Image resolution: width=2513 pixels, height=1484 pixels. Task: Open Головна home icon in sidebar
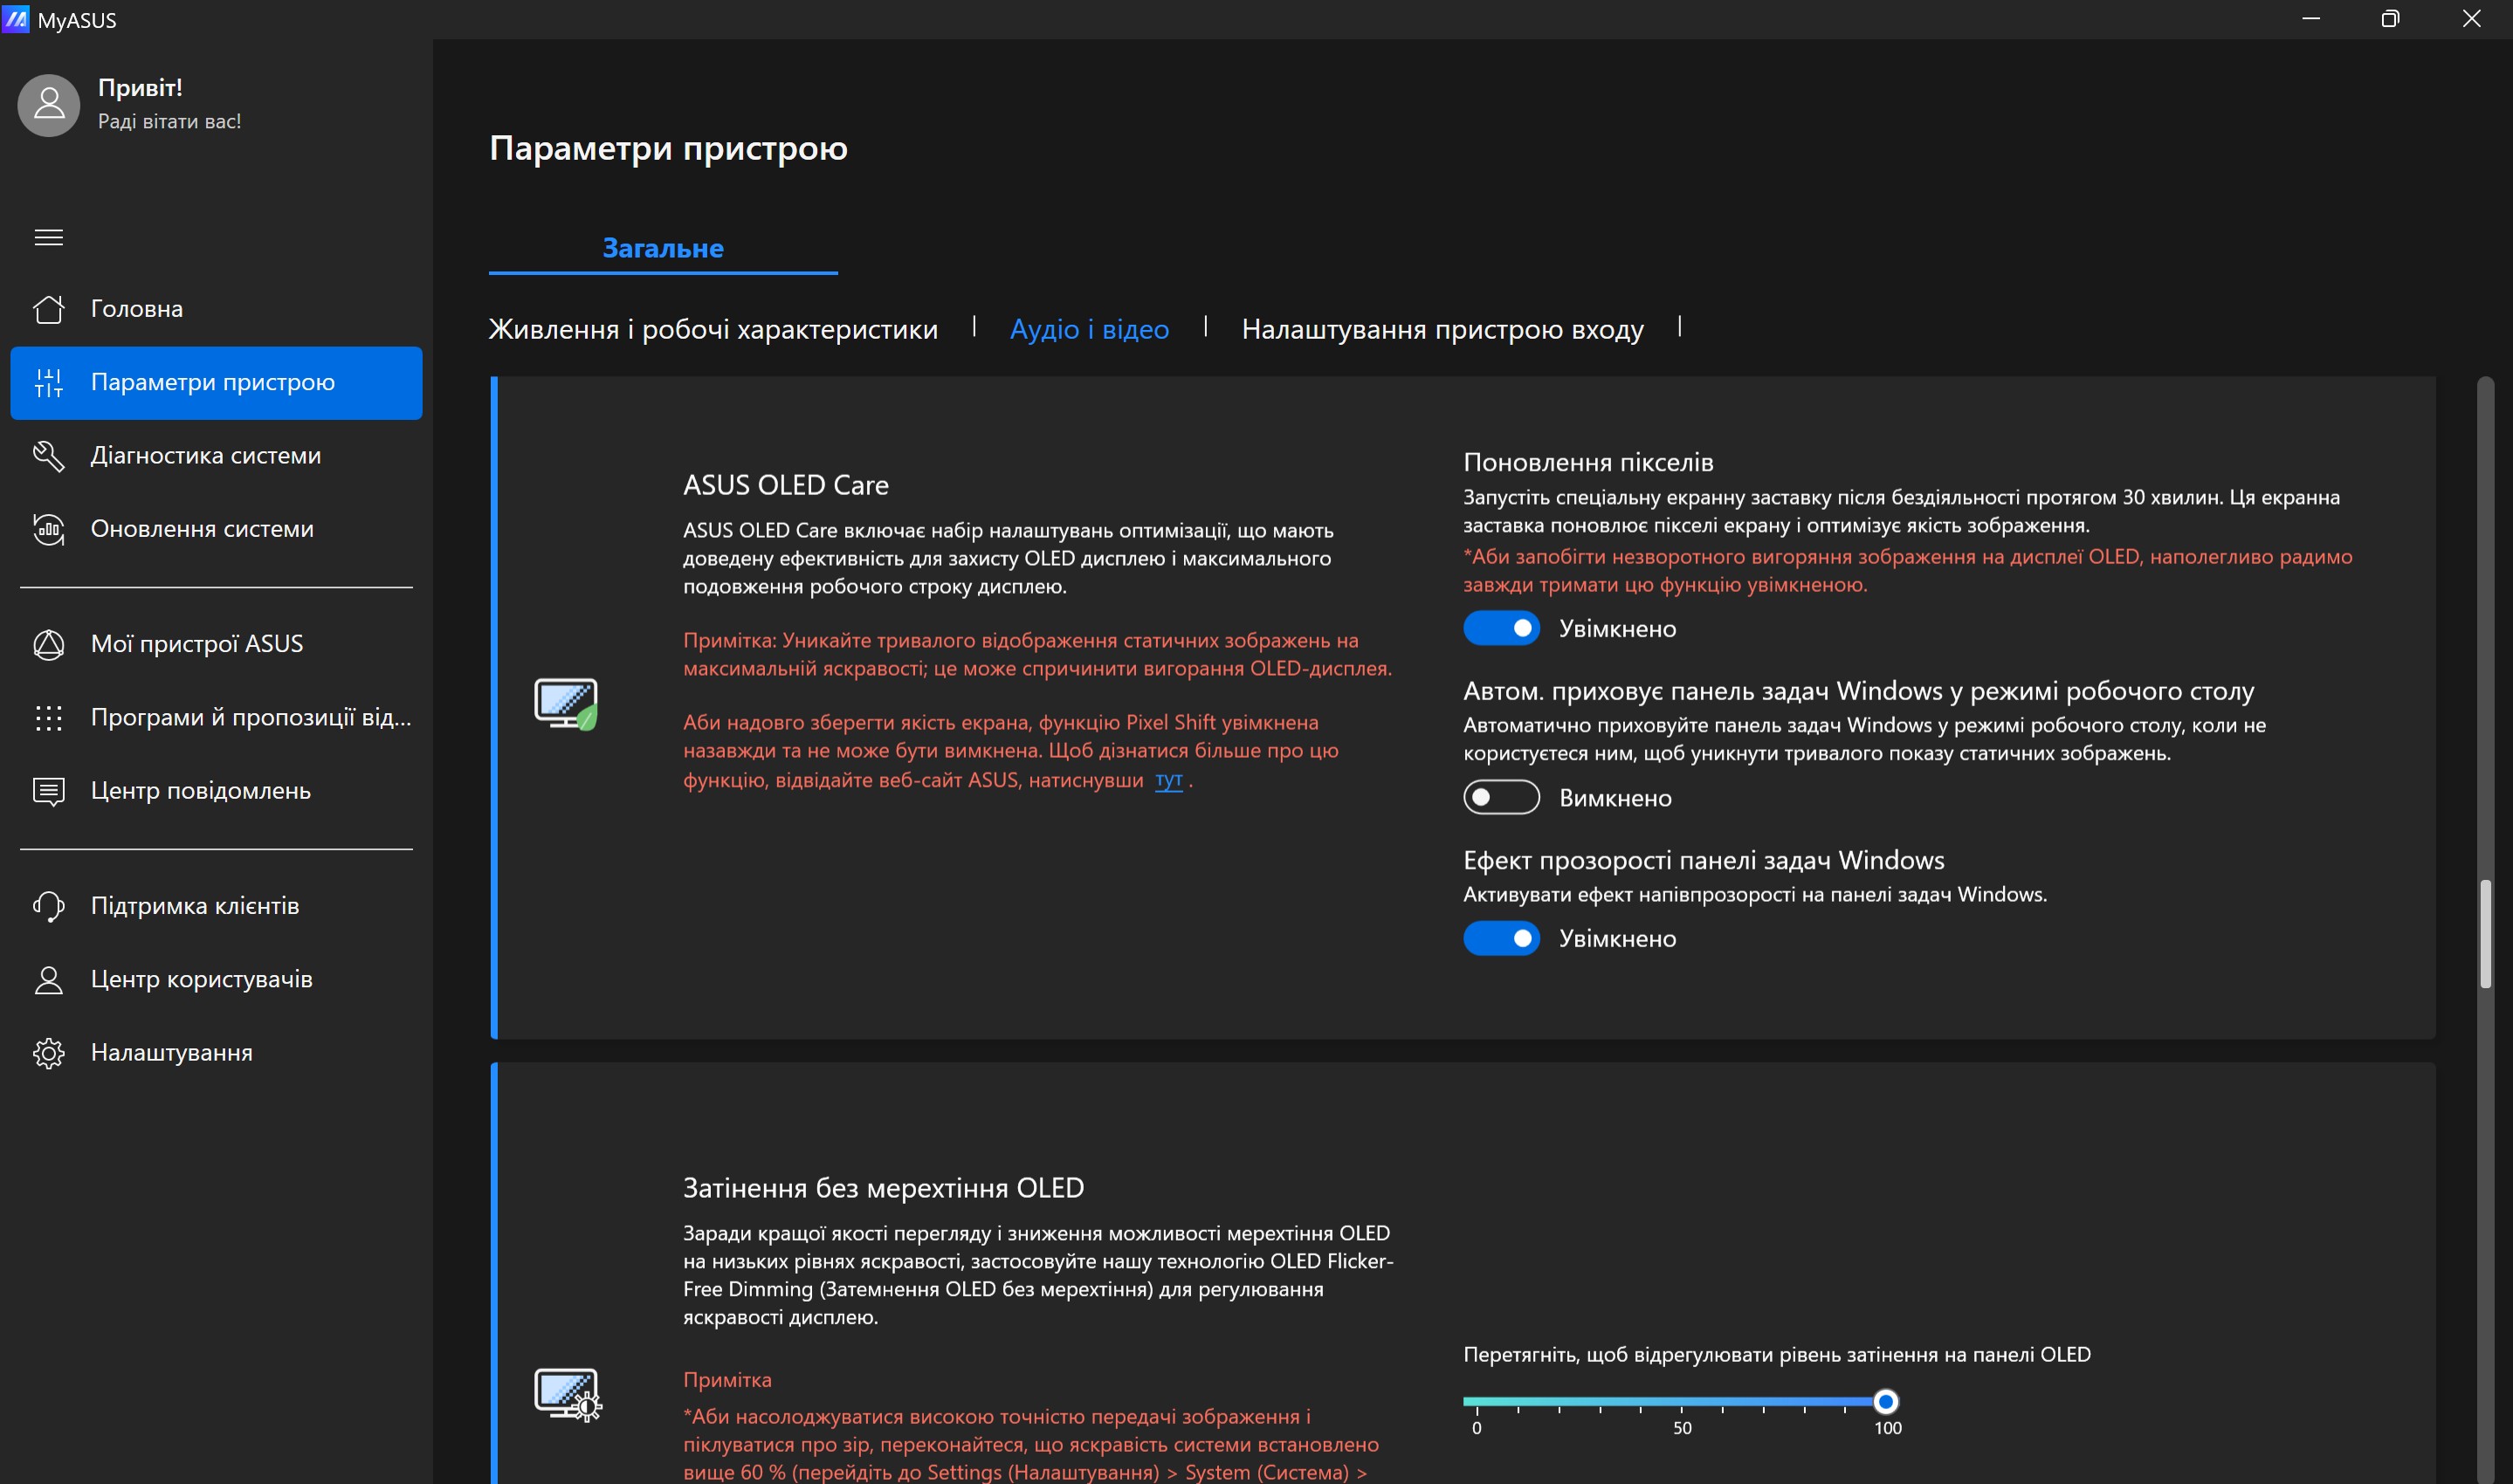click(x=48, y=309)
